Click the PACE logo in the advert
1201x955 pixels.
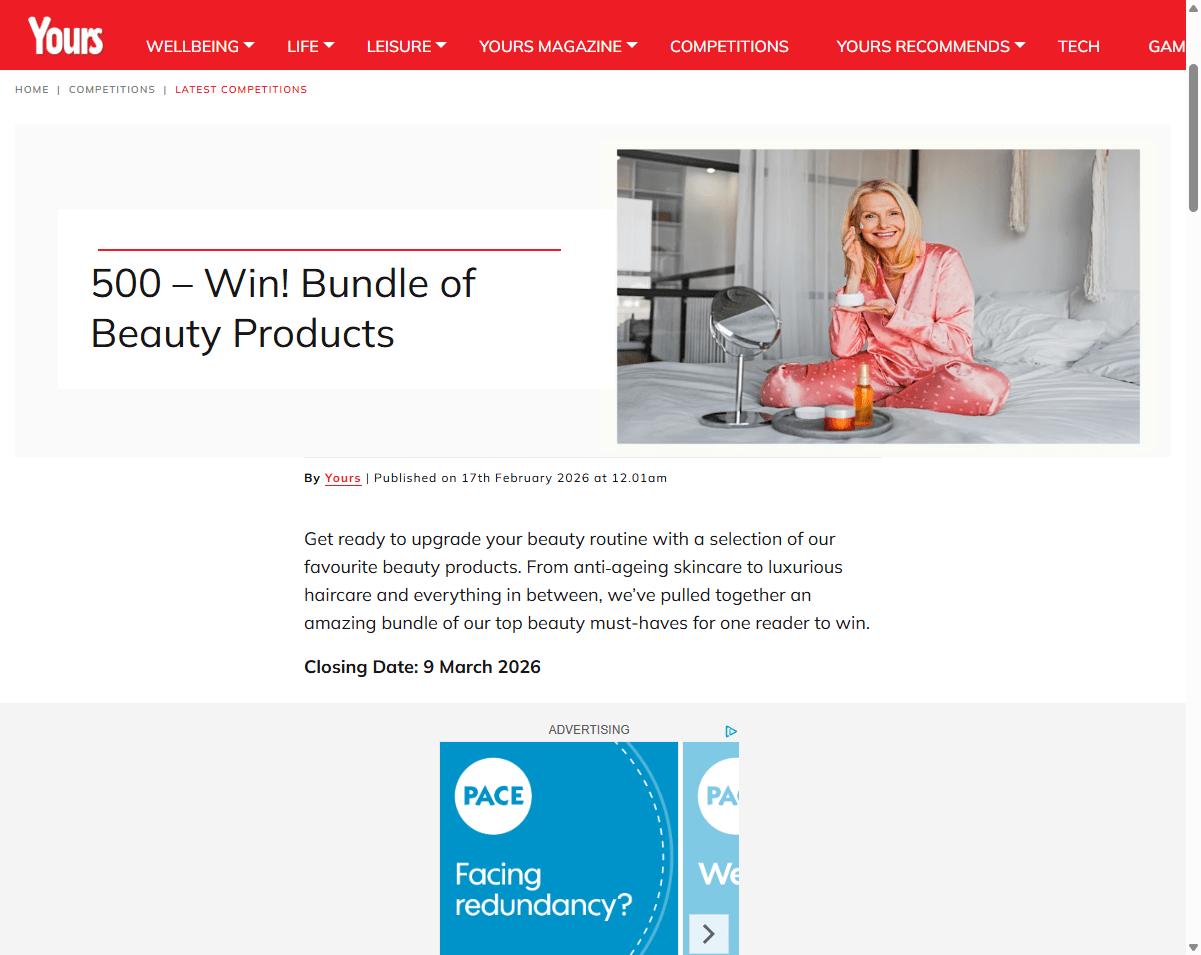coord(494,796)
